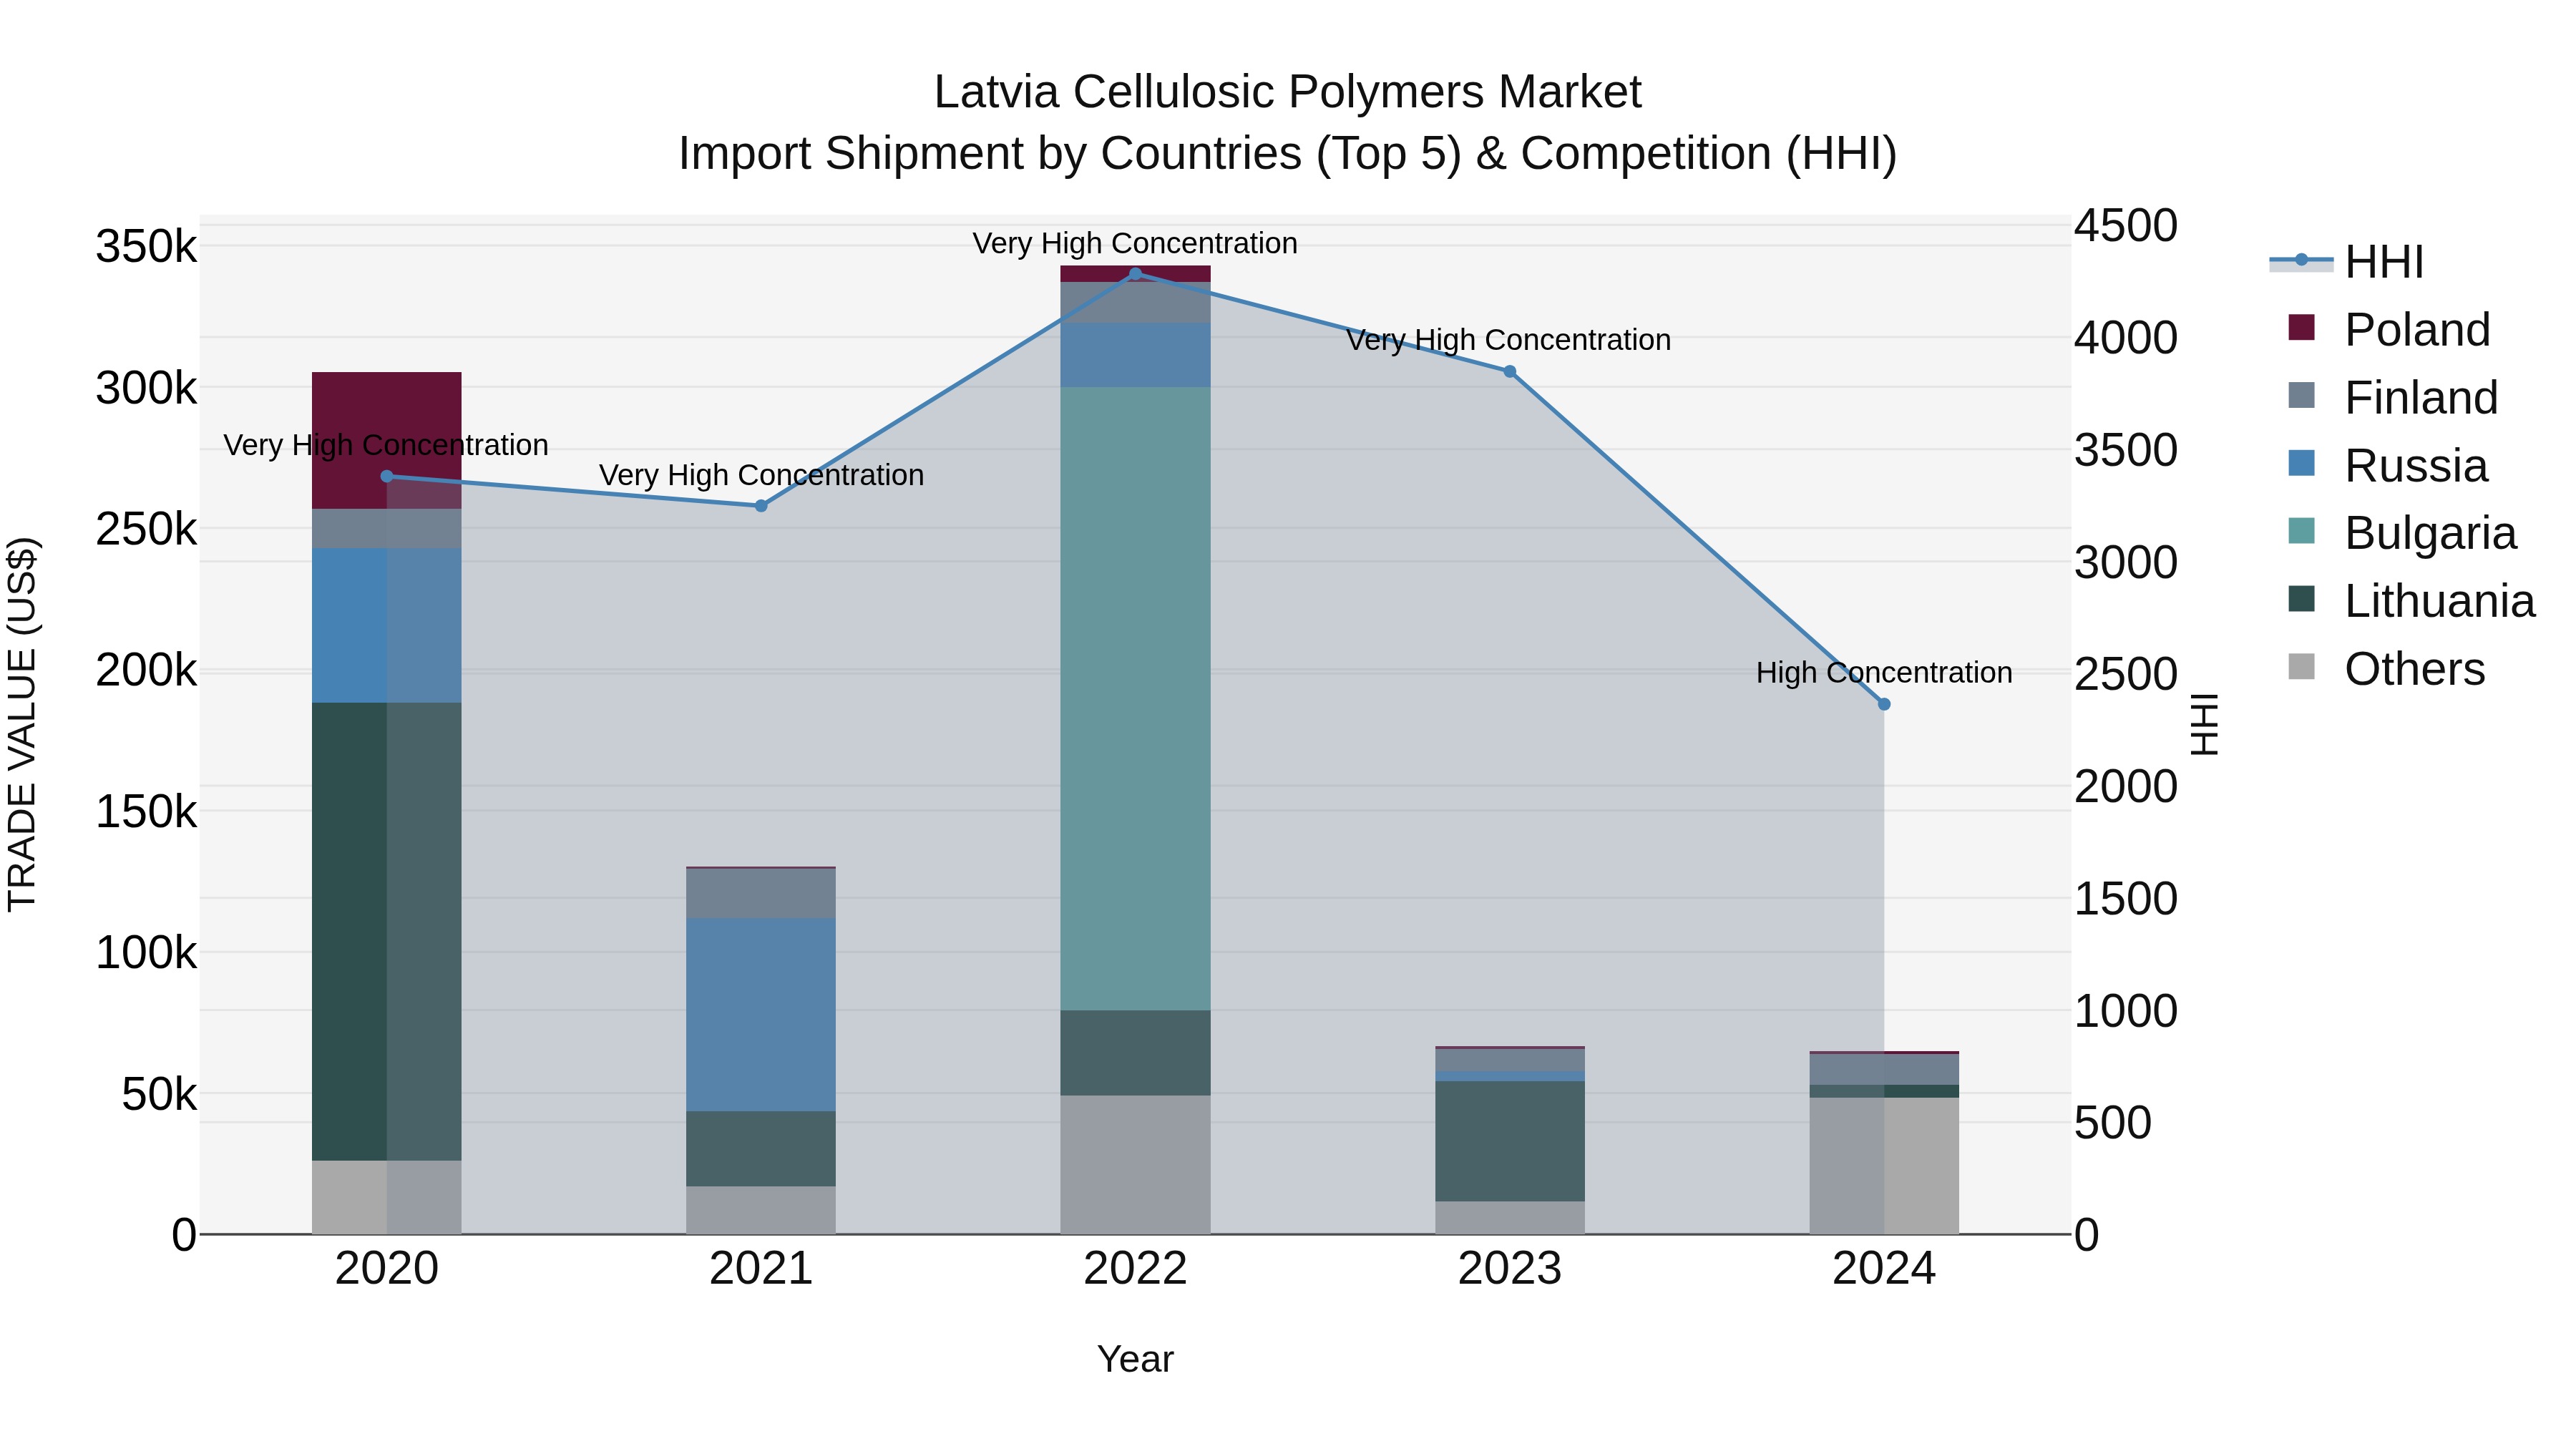Screen dimensions: 2576x1449
Task: Click the Finland slate legend swatch
Action: click(2301, 395)
